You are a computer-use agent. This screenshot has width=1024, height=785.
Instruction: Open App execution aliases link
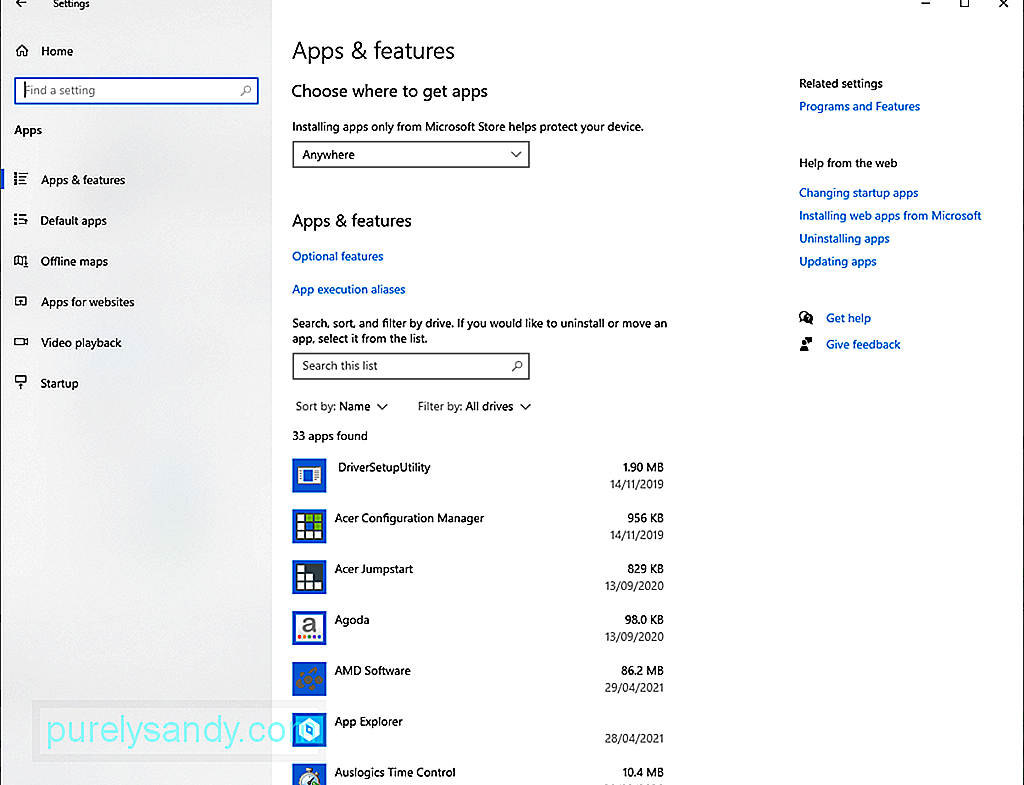tap(349, 289)
